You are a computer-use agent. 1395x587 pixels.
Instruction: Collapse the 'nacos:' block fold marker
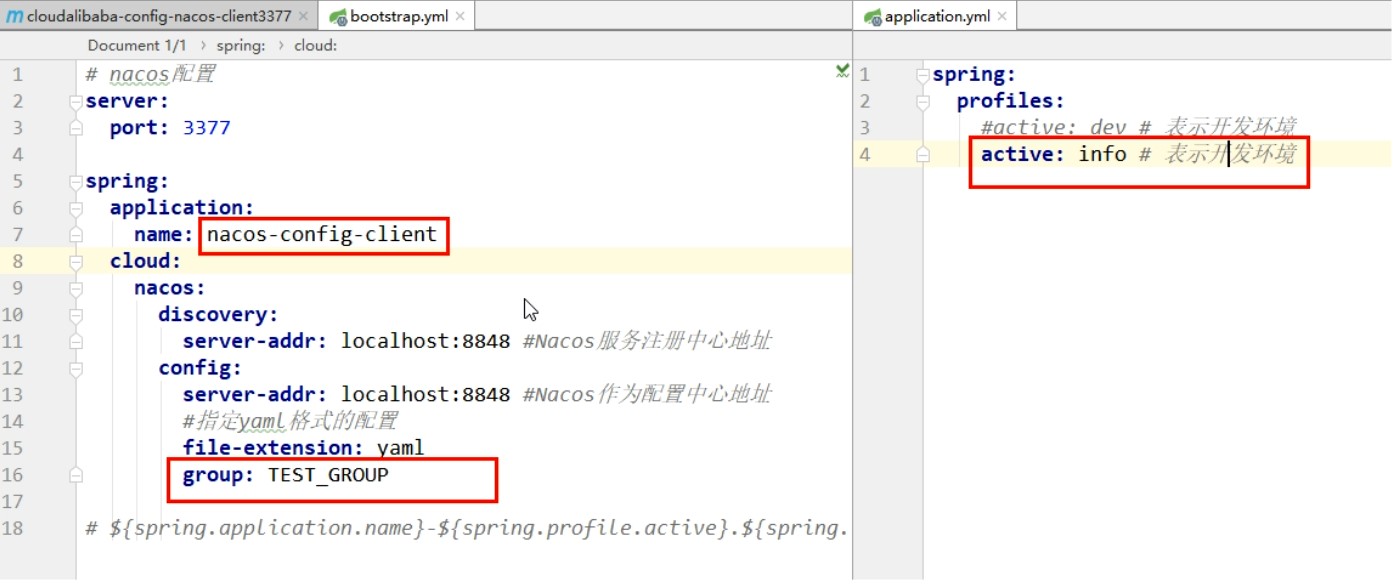coord(76,288)
